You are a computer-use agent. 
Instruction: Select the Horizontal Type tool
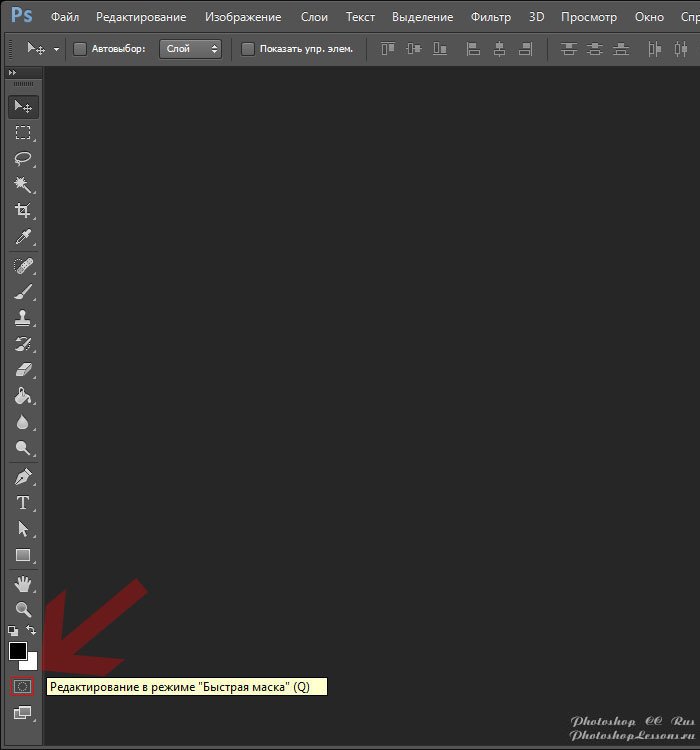tap(23, 503)
